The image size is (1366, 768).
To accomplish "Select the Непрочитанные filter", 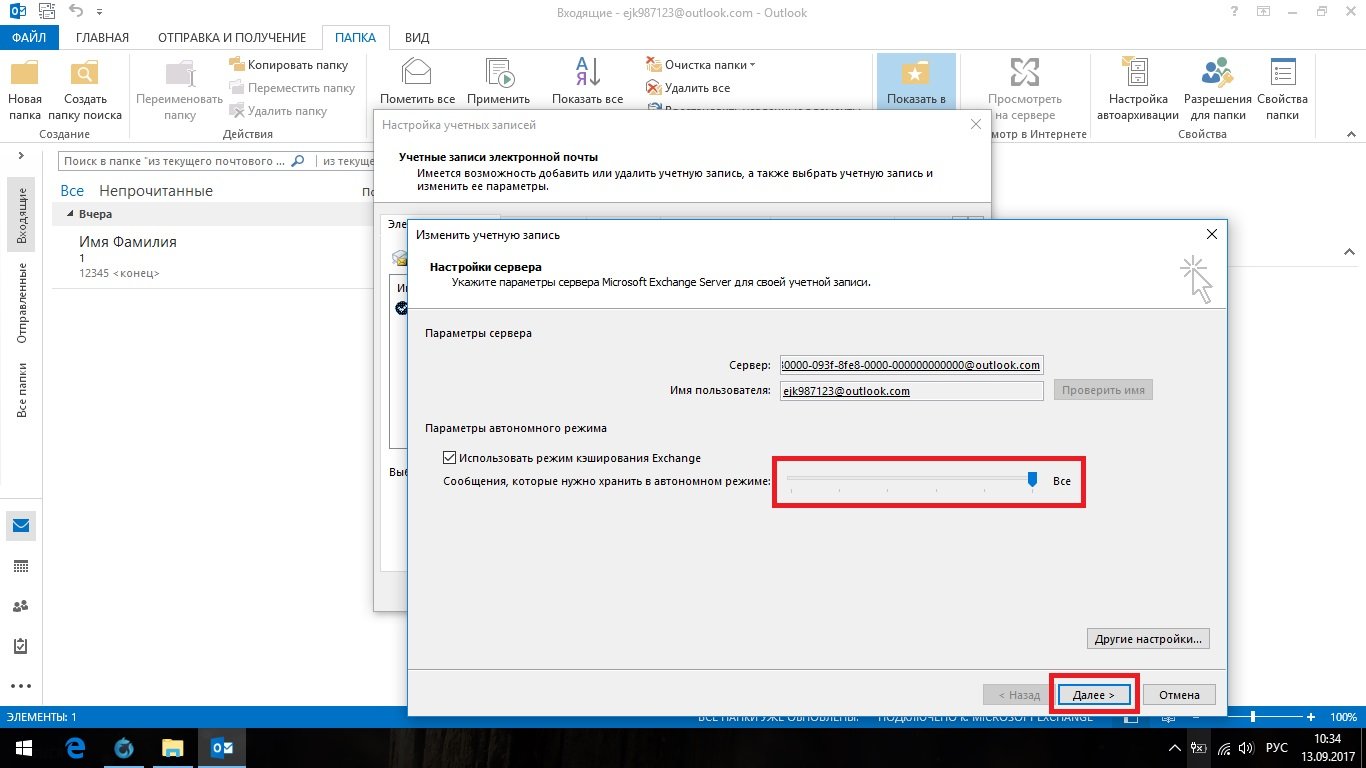I will 156,190.
